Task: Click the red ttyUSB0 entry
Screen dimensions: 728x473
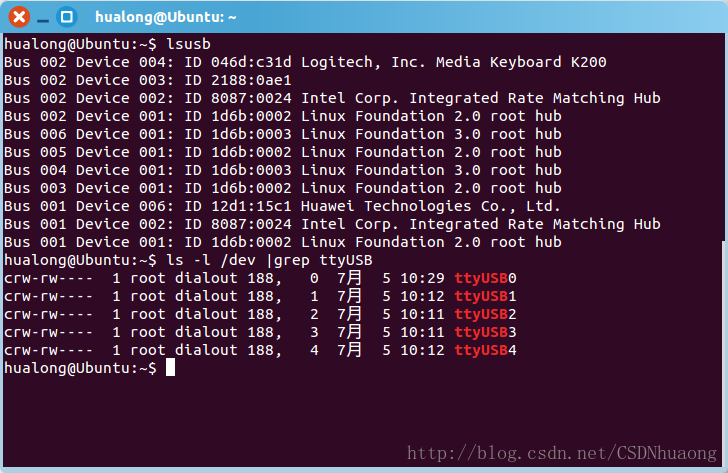Action: (486, 278)
